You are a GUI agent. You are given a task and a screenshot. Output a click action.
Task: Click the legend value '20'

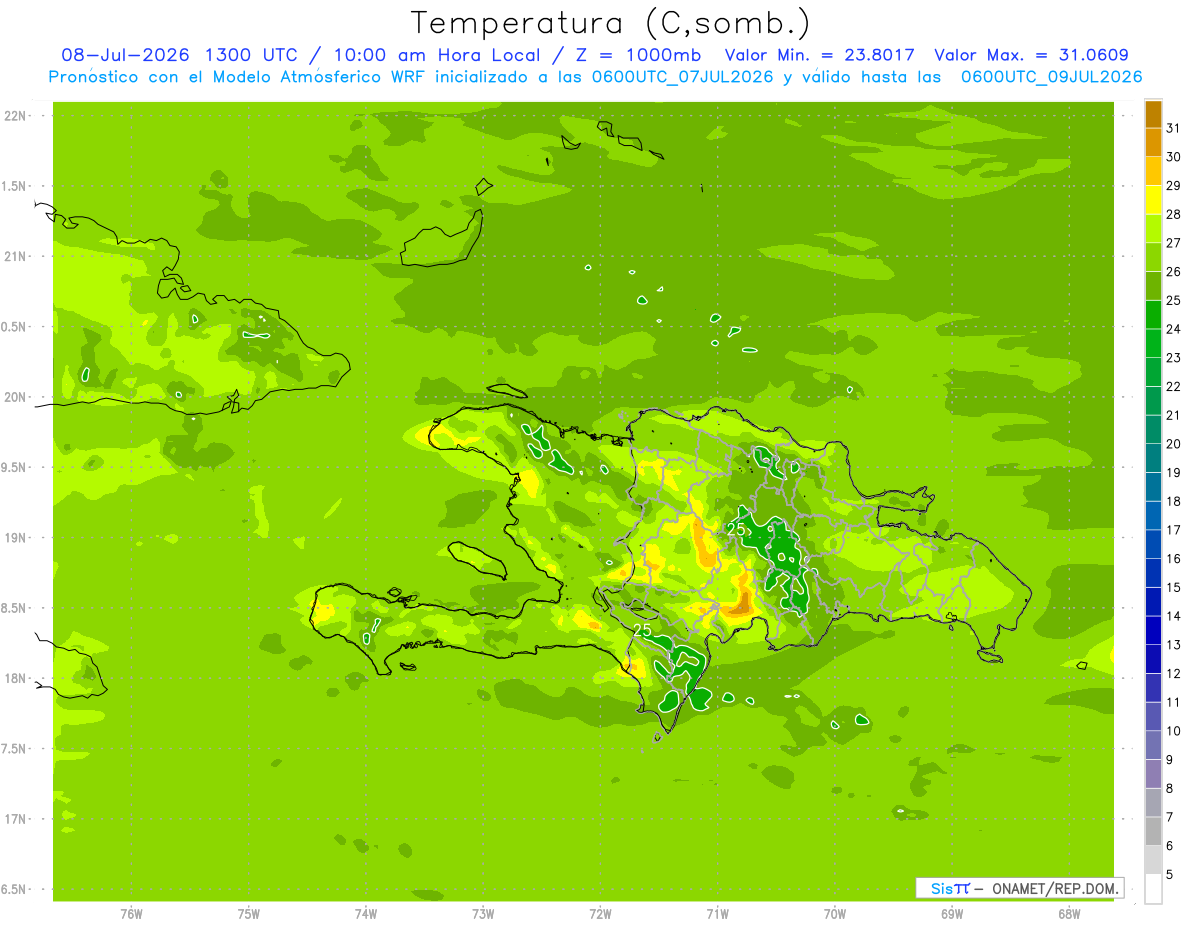1174,444
